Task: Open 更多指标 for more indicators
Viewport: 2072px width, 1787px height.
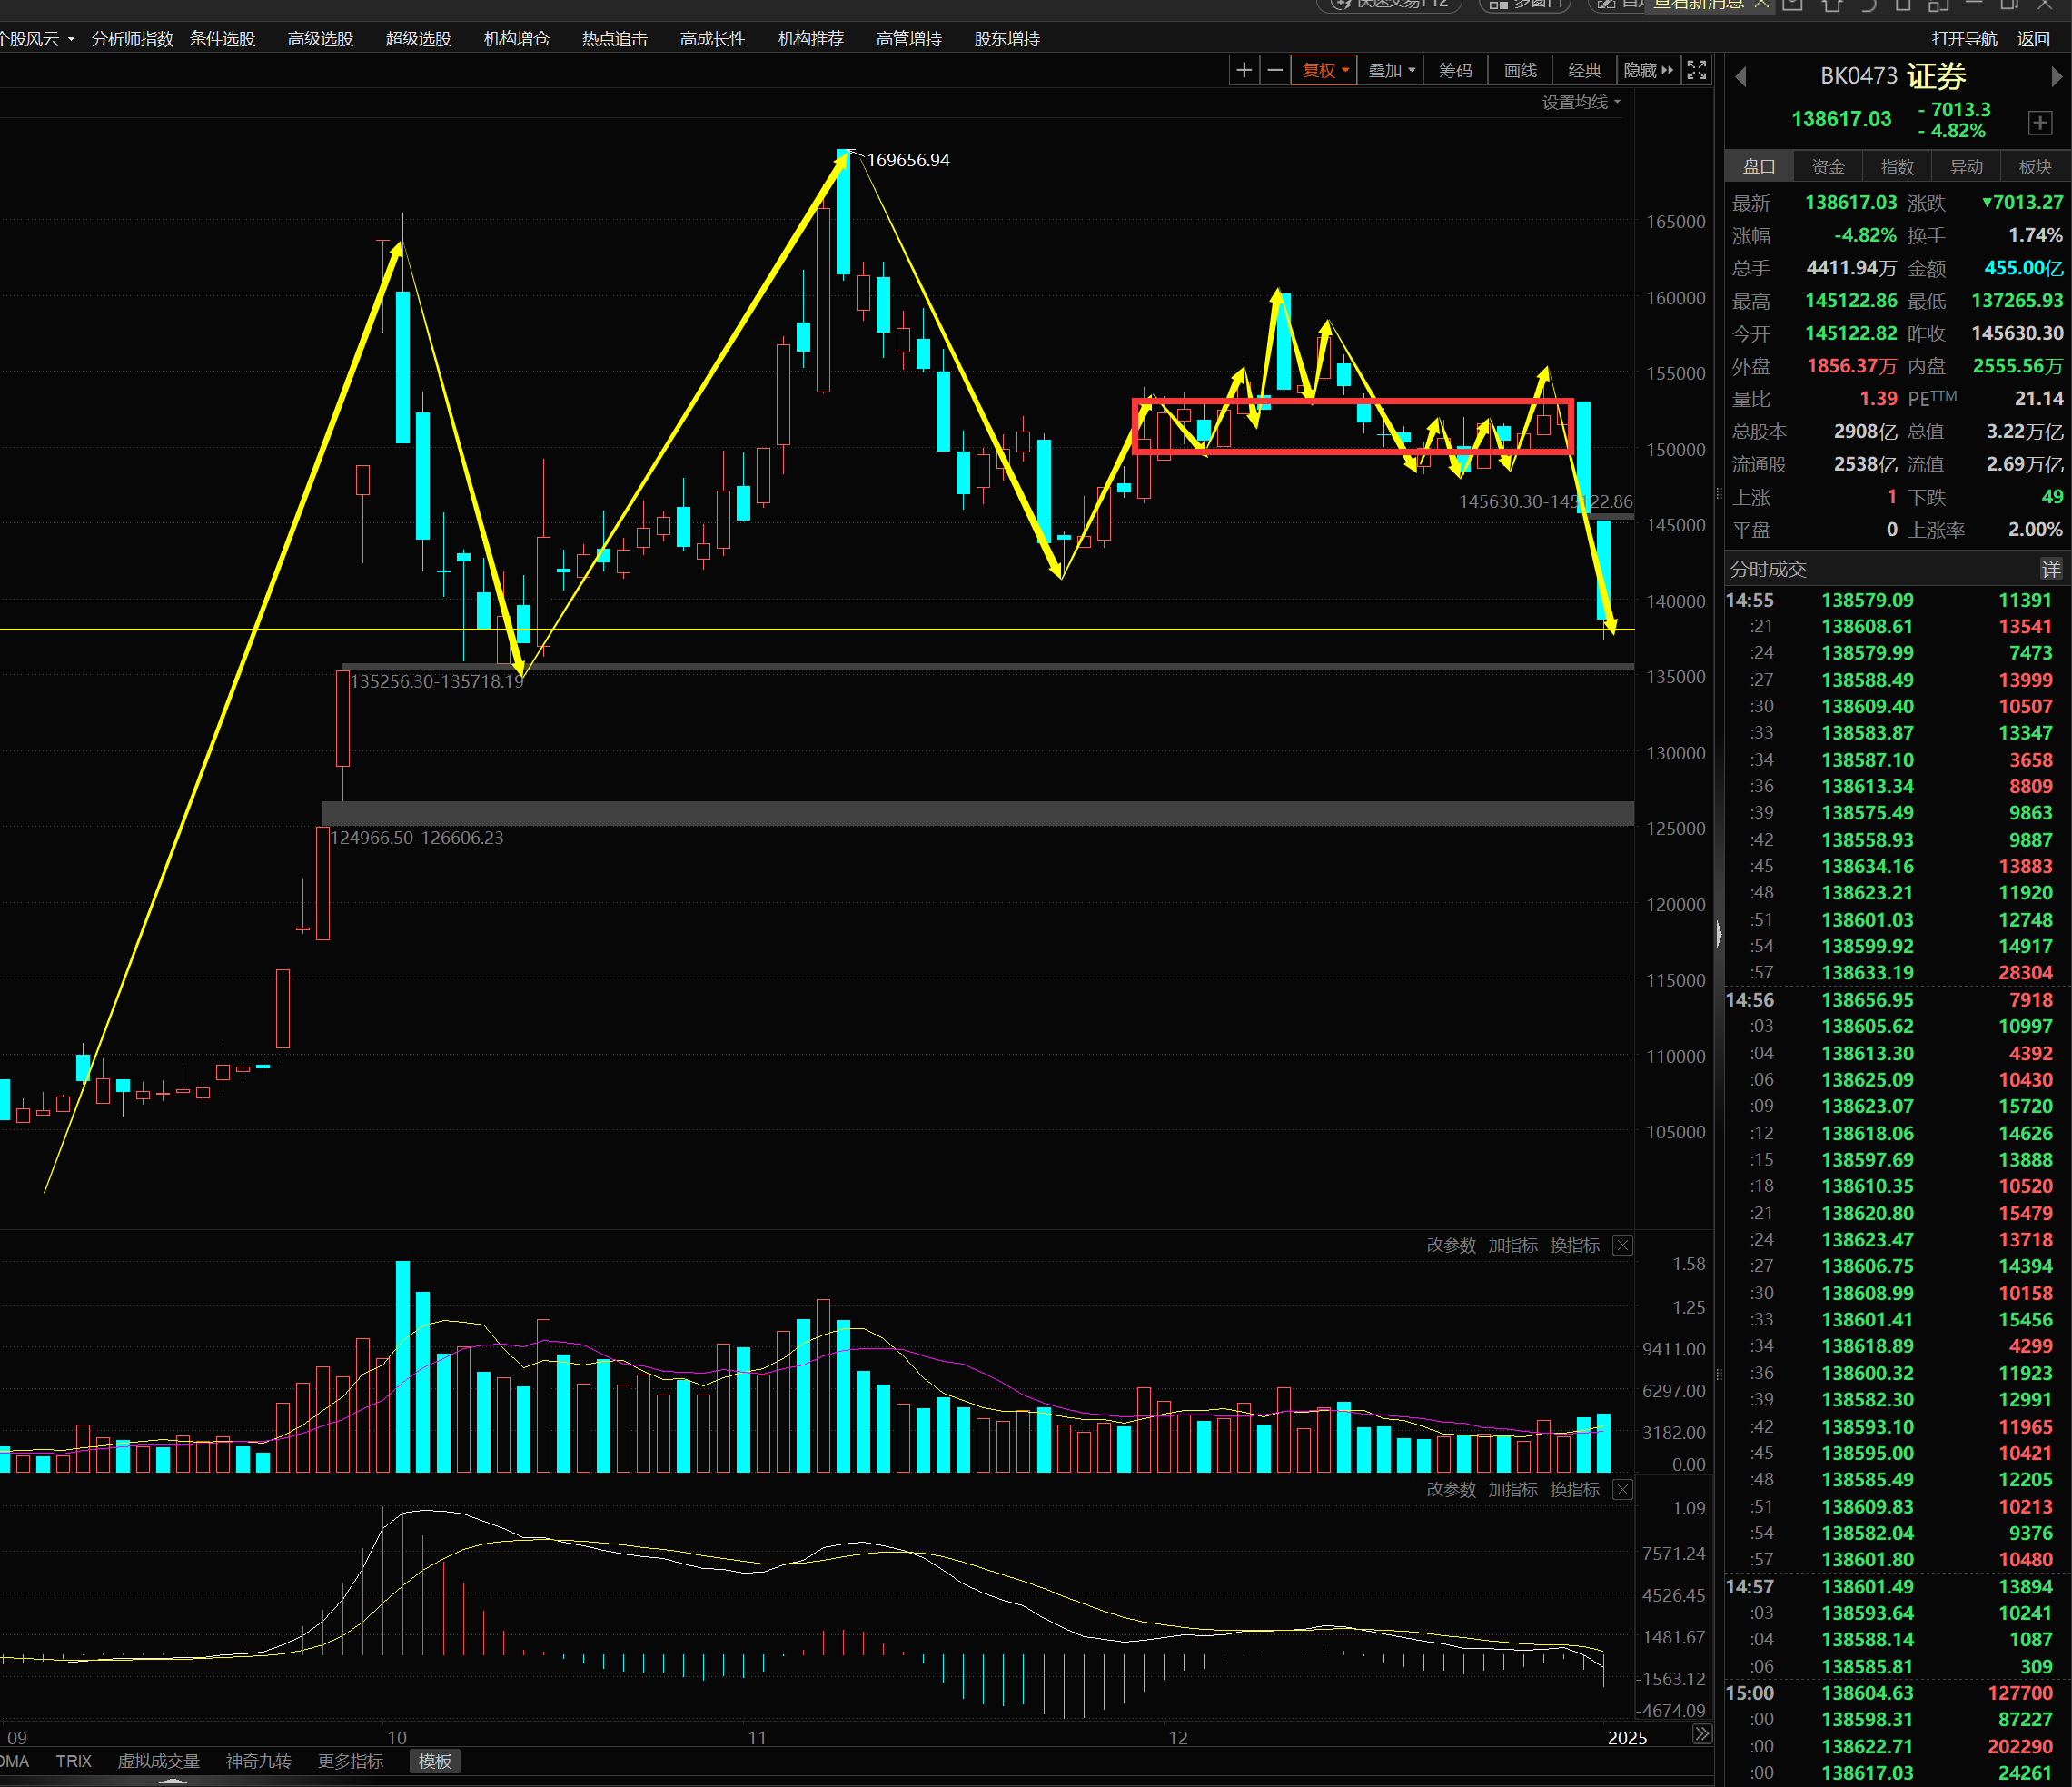Action: (350, 1761)
